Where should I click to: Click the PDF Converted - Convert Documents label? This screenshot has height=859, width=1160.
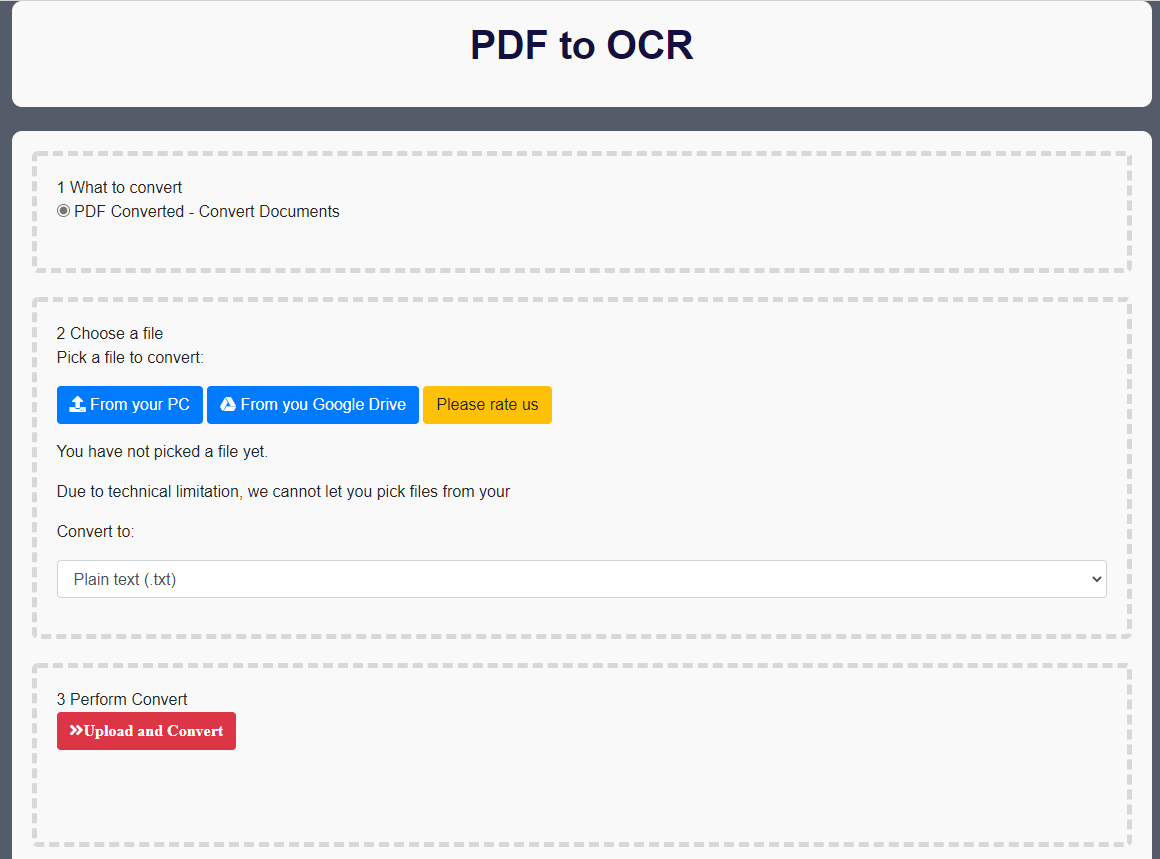pyautogui.click(x=206, y=212)
